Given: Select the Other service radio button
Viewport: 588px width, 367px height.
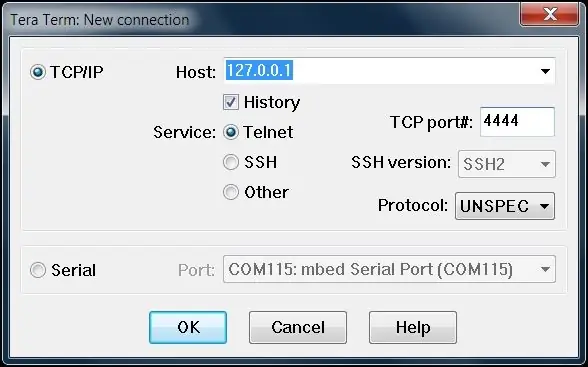Looking at the screenshot, I should [231, 192].
